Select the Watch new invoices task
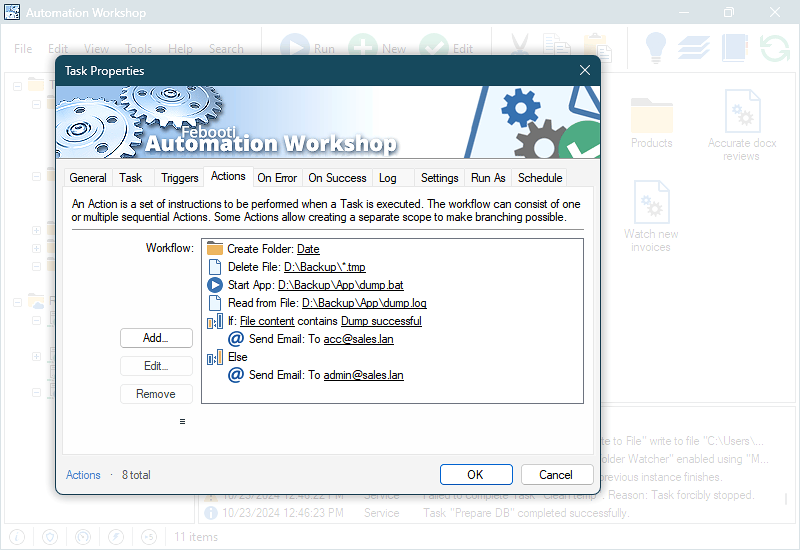 pyautogui.click(x=651, y=216)
